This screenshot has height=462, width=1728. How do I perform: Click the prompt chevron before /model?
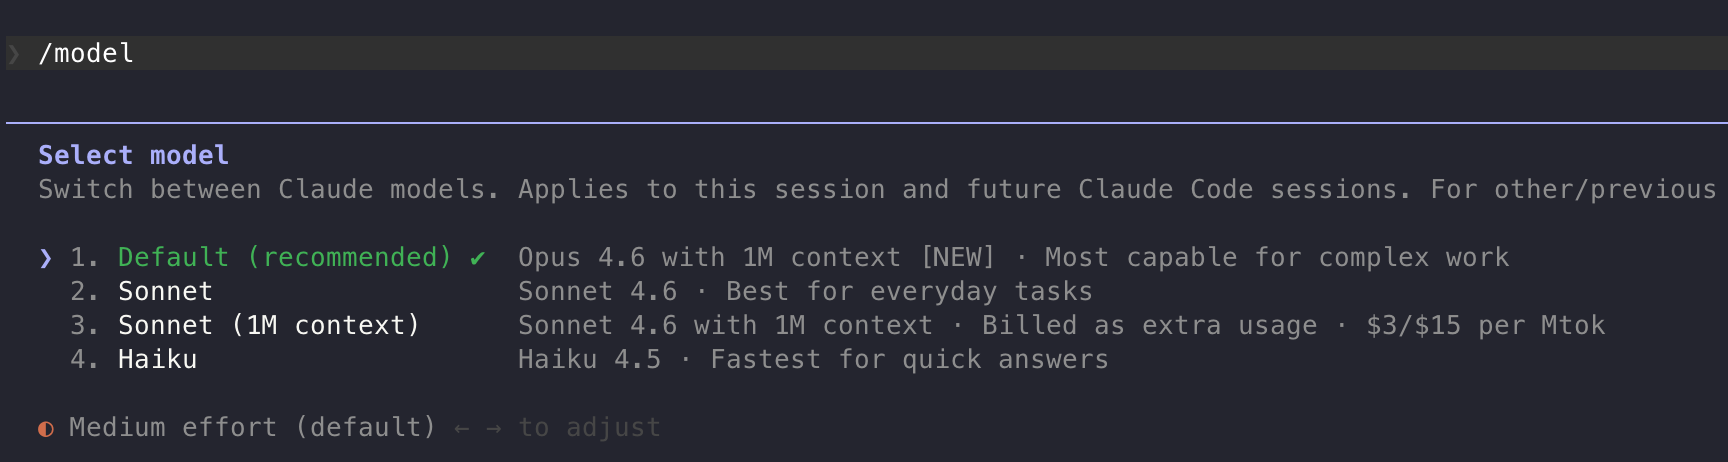click(x=14, y=54)
